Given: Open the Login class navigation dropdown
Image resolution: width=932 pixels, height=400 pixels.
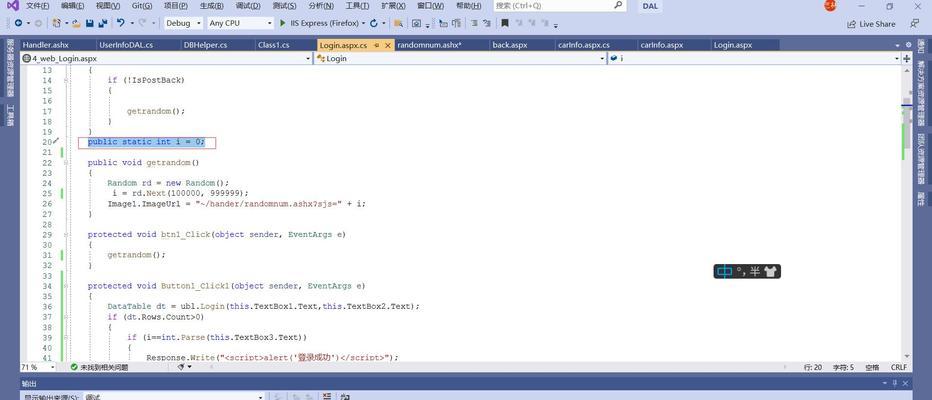Looking at the screenshot, I should 461,59.
